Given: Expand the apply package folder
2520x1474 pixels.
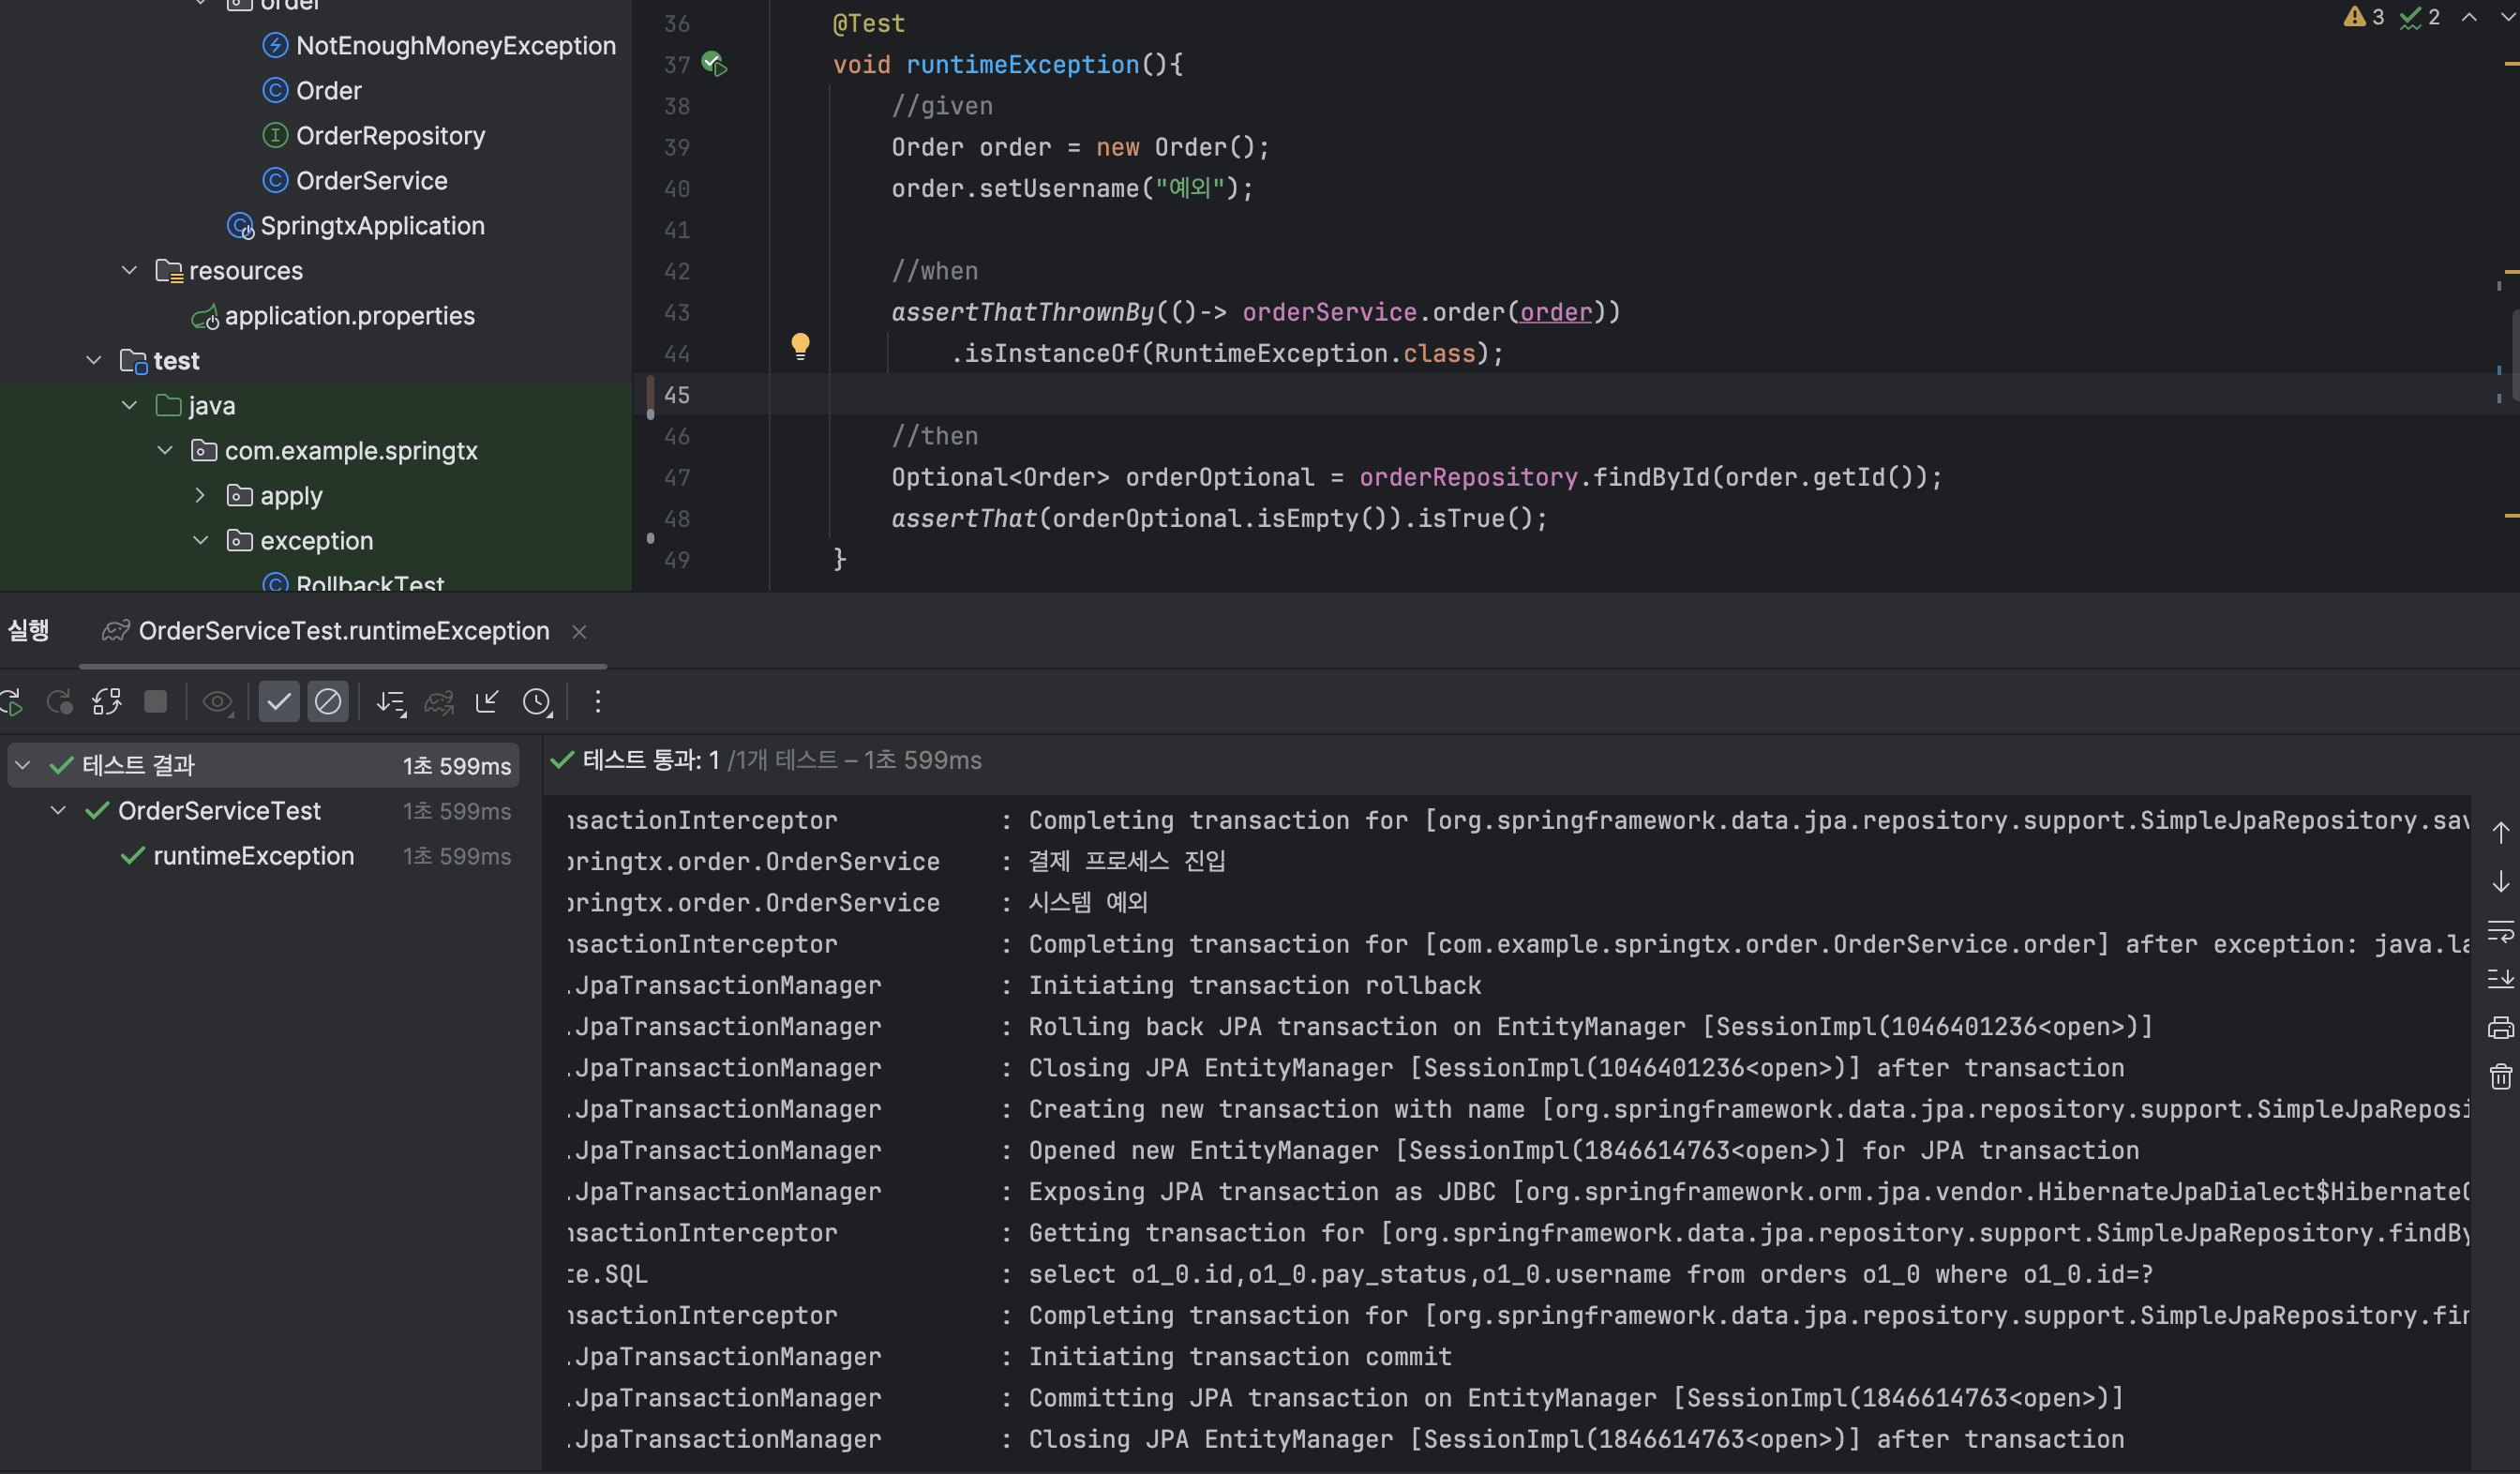Looking at the screenshot, I should [x=200, y=496].
